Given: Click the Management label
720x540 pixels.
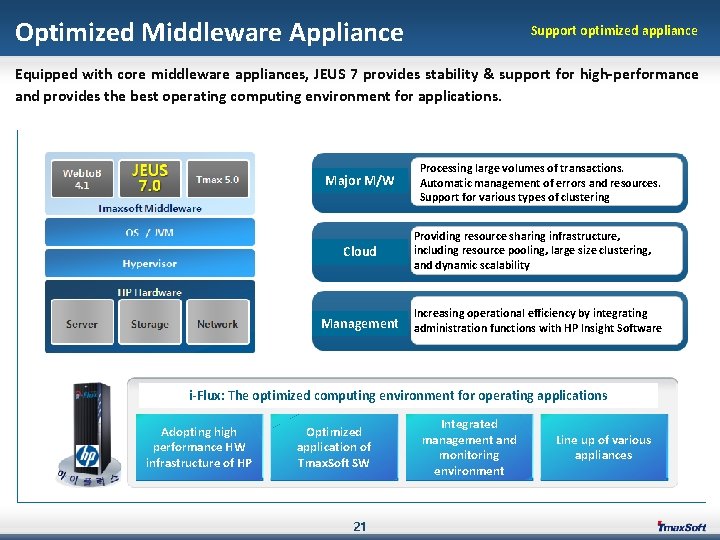Looking at the screenshot, I should (360, 324).
